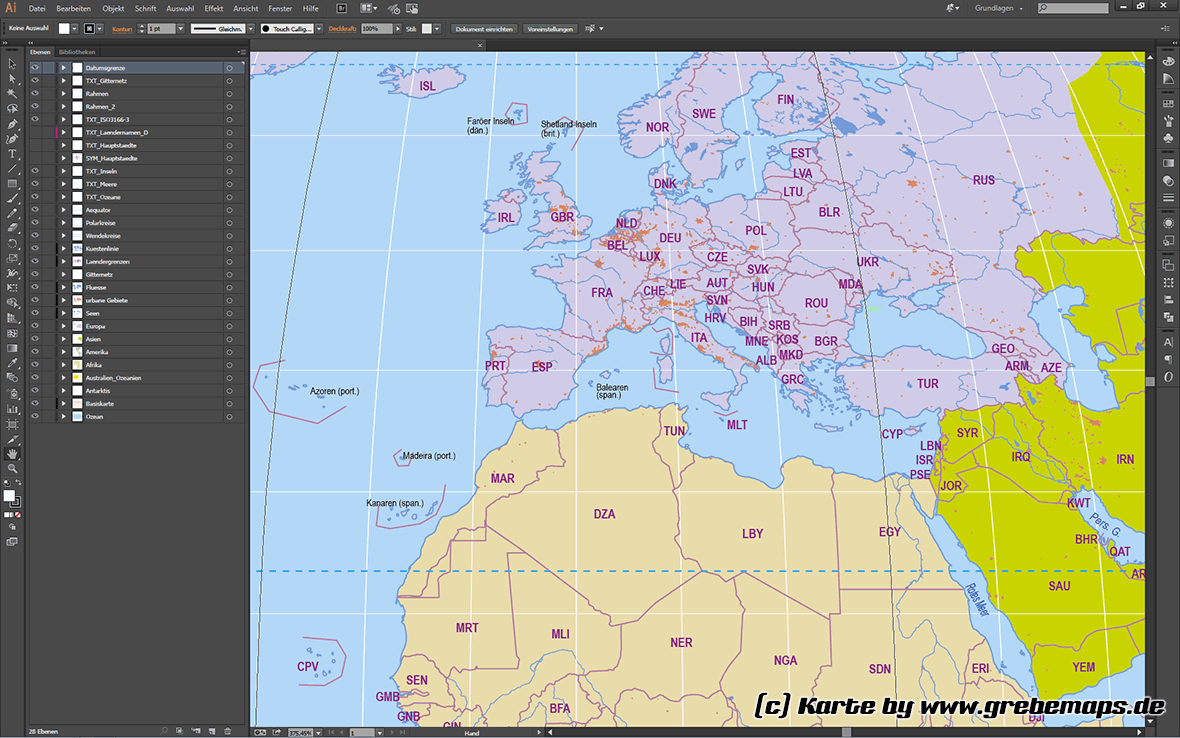
Task: Open the Grundlagen workspace dropdown
Action: [999, 8]
